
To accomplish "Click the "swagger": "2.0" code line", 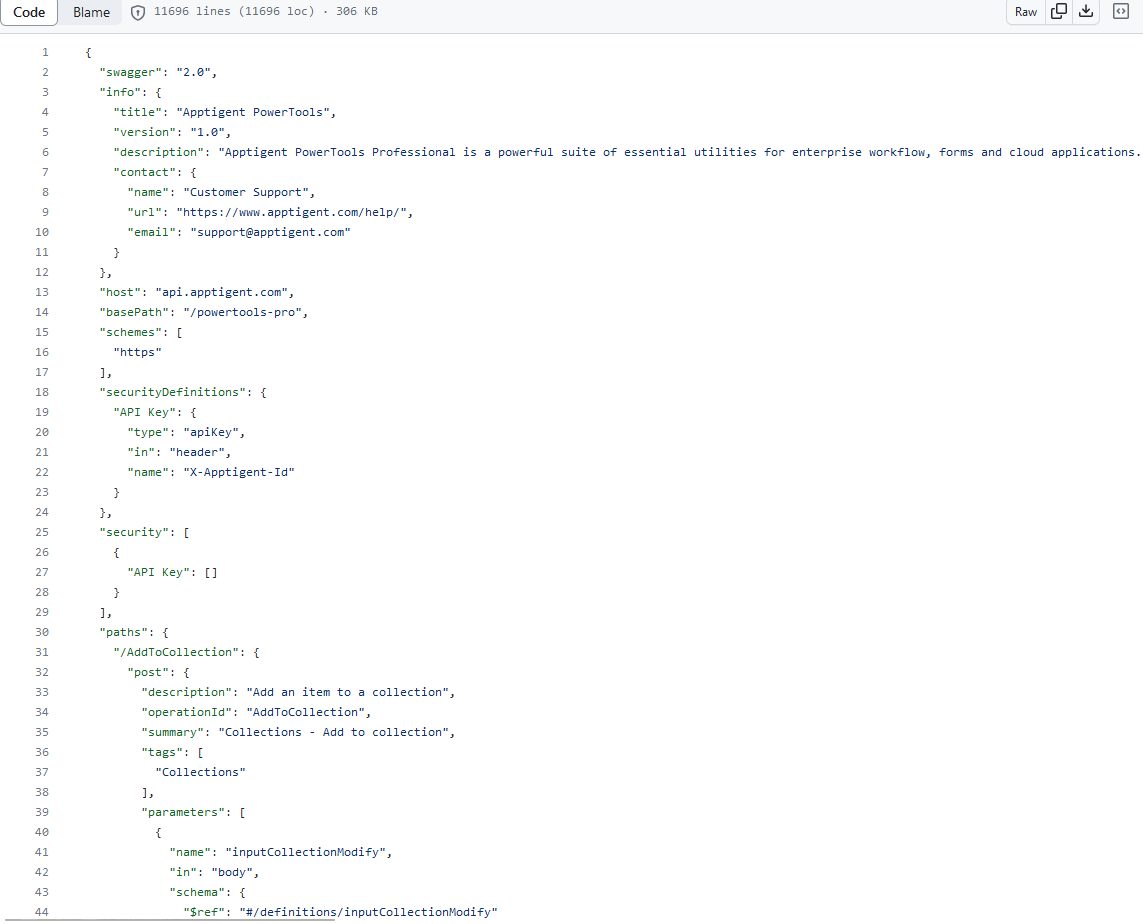I will pyautogui.click(x=157, y=72).
